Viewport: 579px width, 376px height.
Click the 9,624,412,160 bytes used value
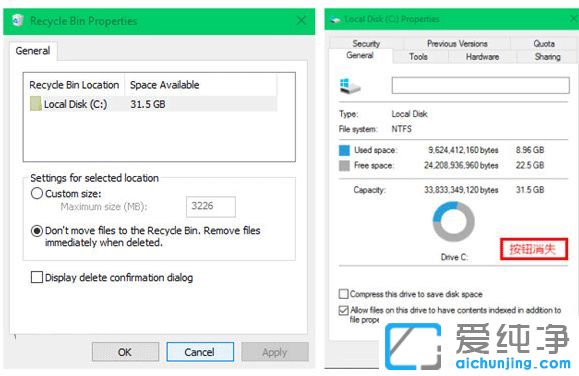463,150
